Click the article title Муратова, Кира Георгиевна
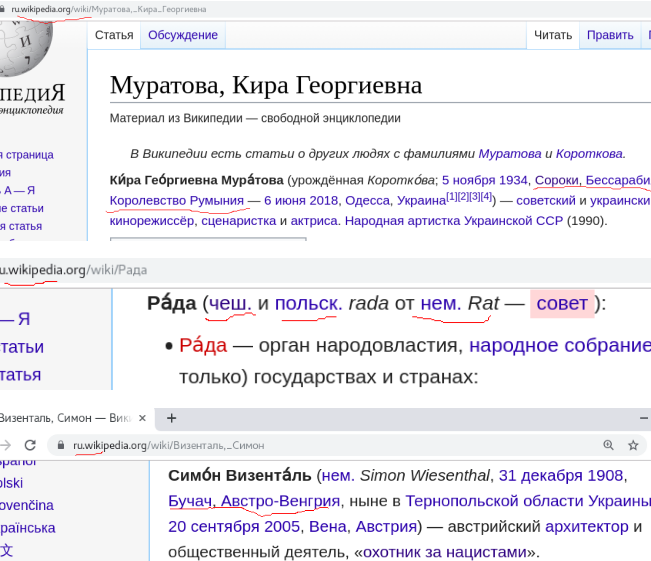This screenshot has height=561, width=651. pos(266,85)
